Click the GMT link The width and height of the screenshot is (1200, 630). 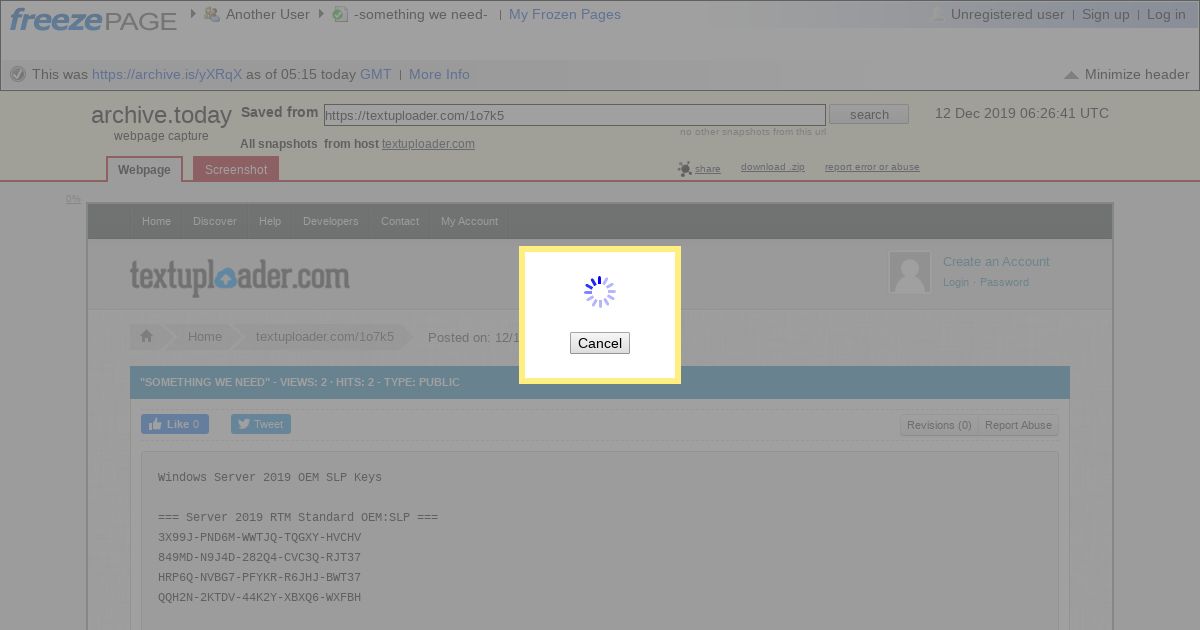pyautogui.click(x=376, y=74)
